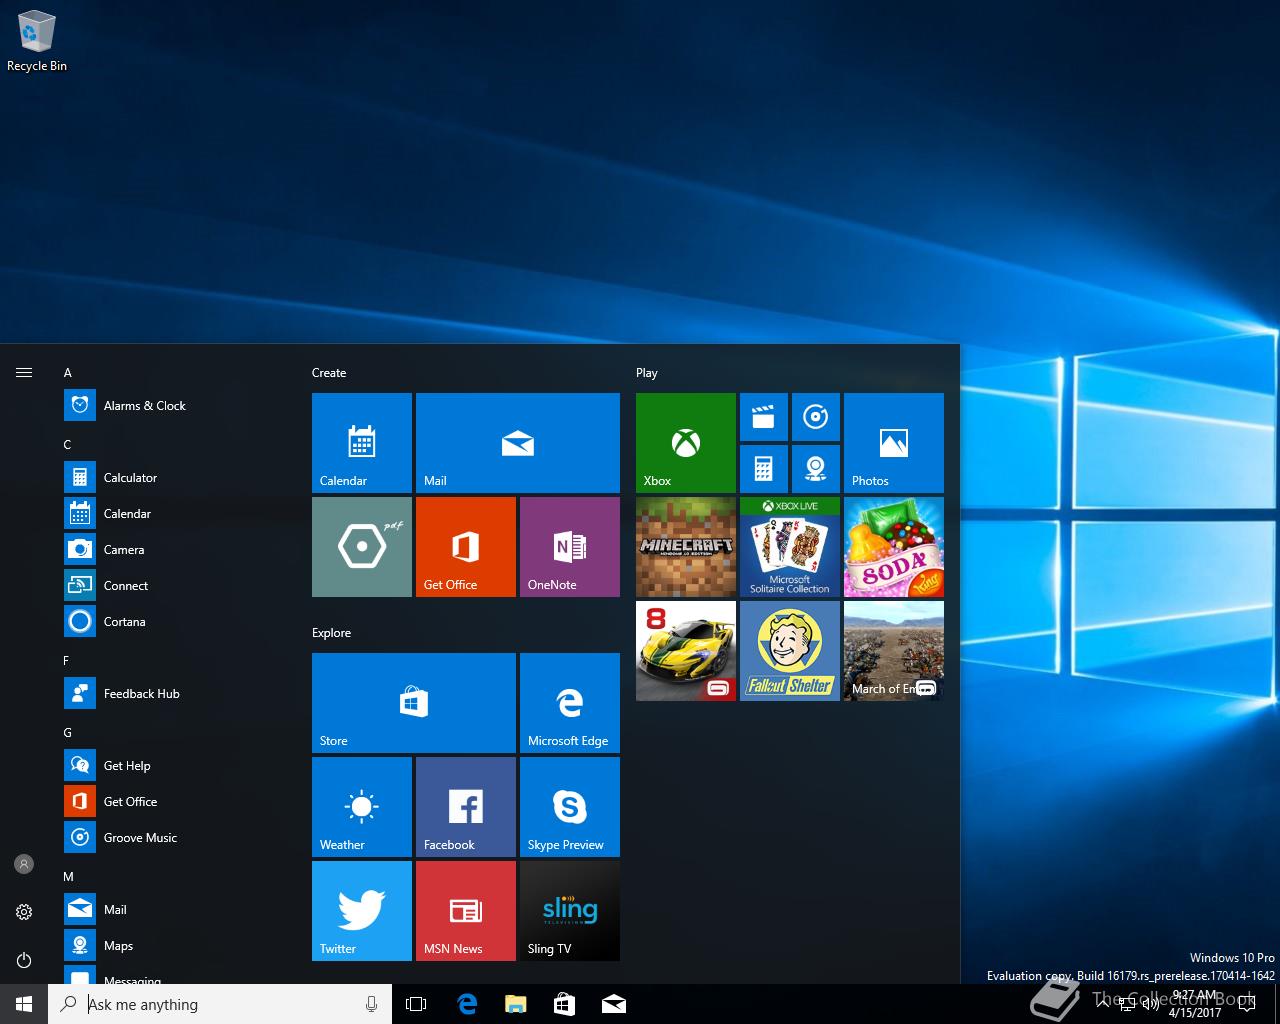Open the Skype Preview tile
The image size is (1280, 1024).
[x=570, y=807]
